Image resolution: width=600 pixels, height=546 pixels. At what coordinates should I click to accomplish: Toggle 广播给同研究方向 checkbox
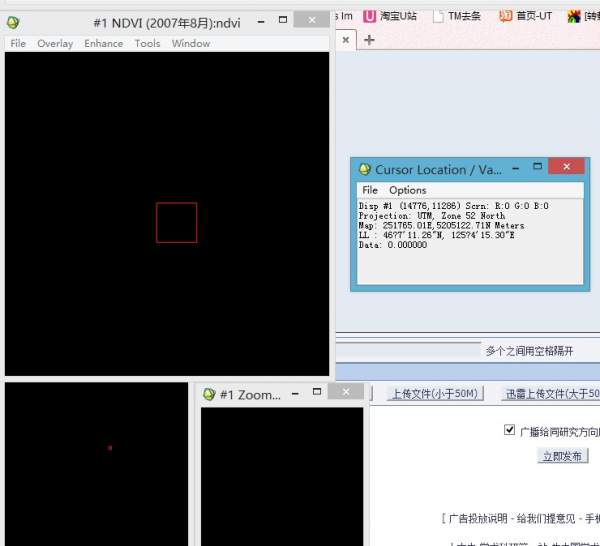coord(509,430)
